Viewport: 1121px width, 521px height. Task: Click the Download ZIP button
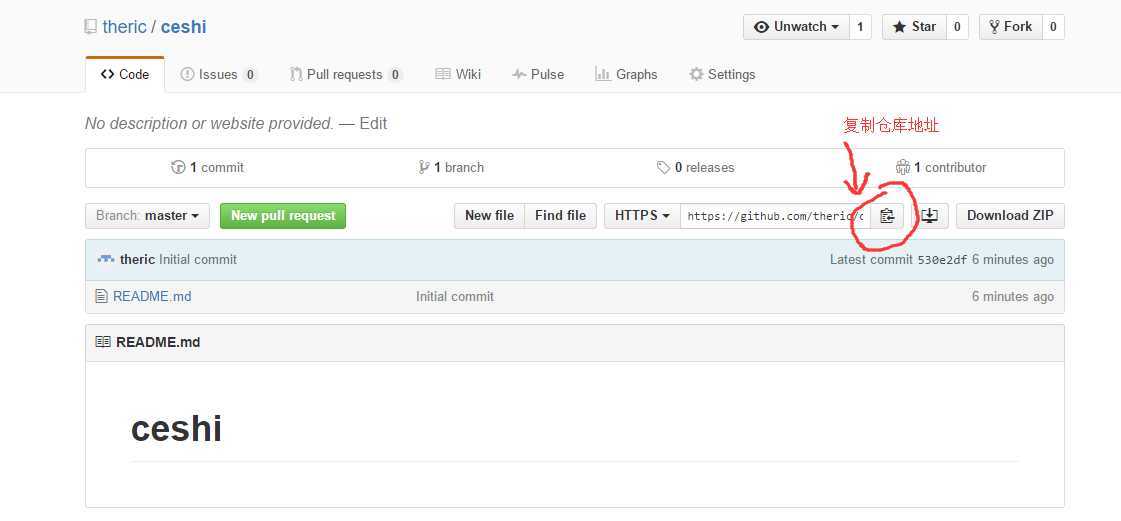point(1010,216)
